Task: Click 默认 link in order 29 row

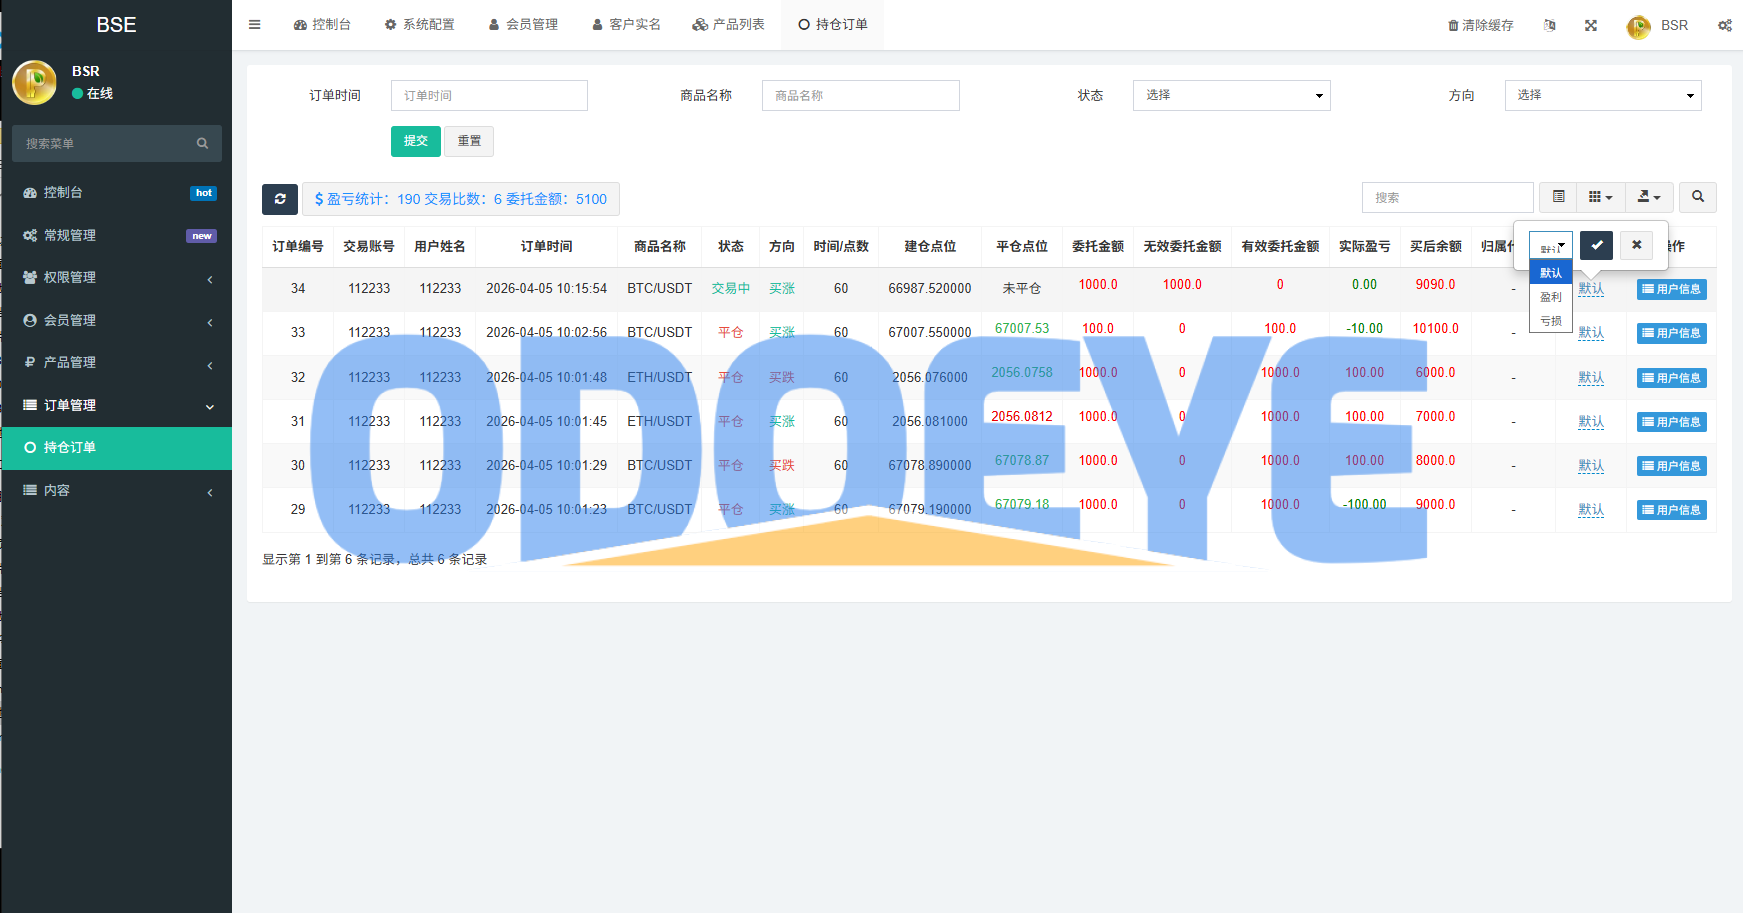Action: (x=1591, y=510)
